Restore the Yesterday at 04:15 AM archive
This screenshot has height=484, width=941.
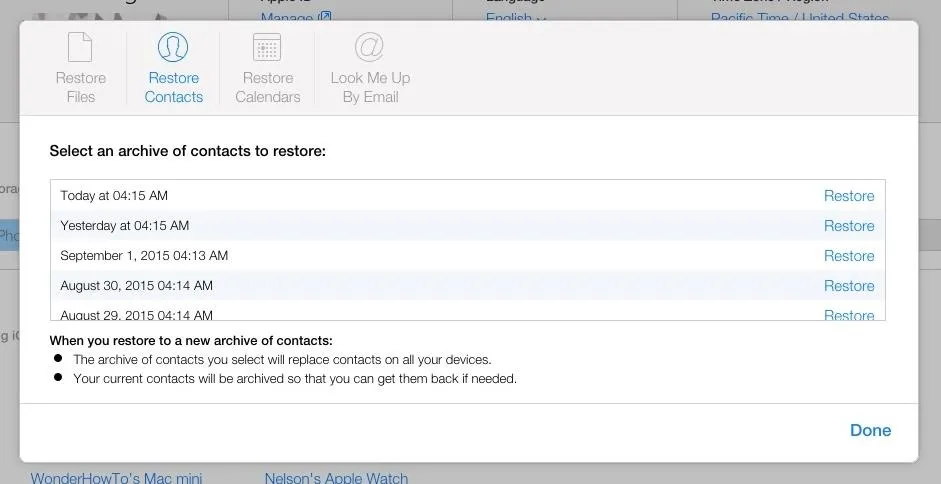click(848, 226)
